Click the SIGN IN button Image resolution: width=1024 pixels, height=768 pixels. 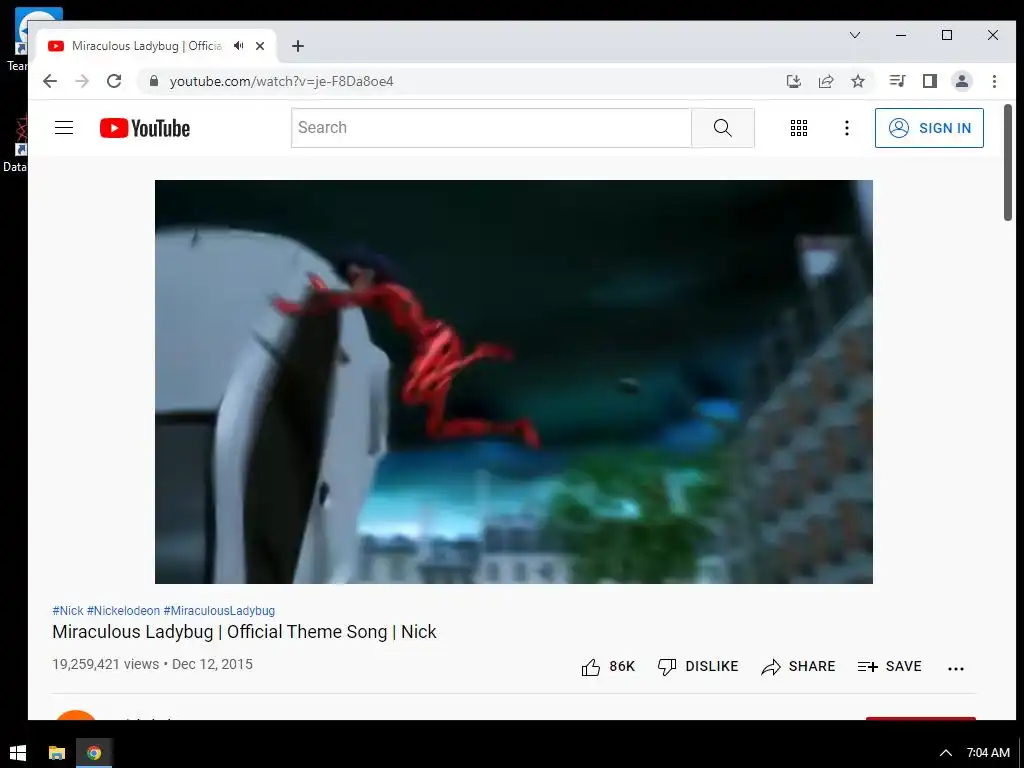[929, 128]
